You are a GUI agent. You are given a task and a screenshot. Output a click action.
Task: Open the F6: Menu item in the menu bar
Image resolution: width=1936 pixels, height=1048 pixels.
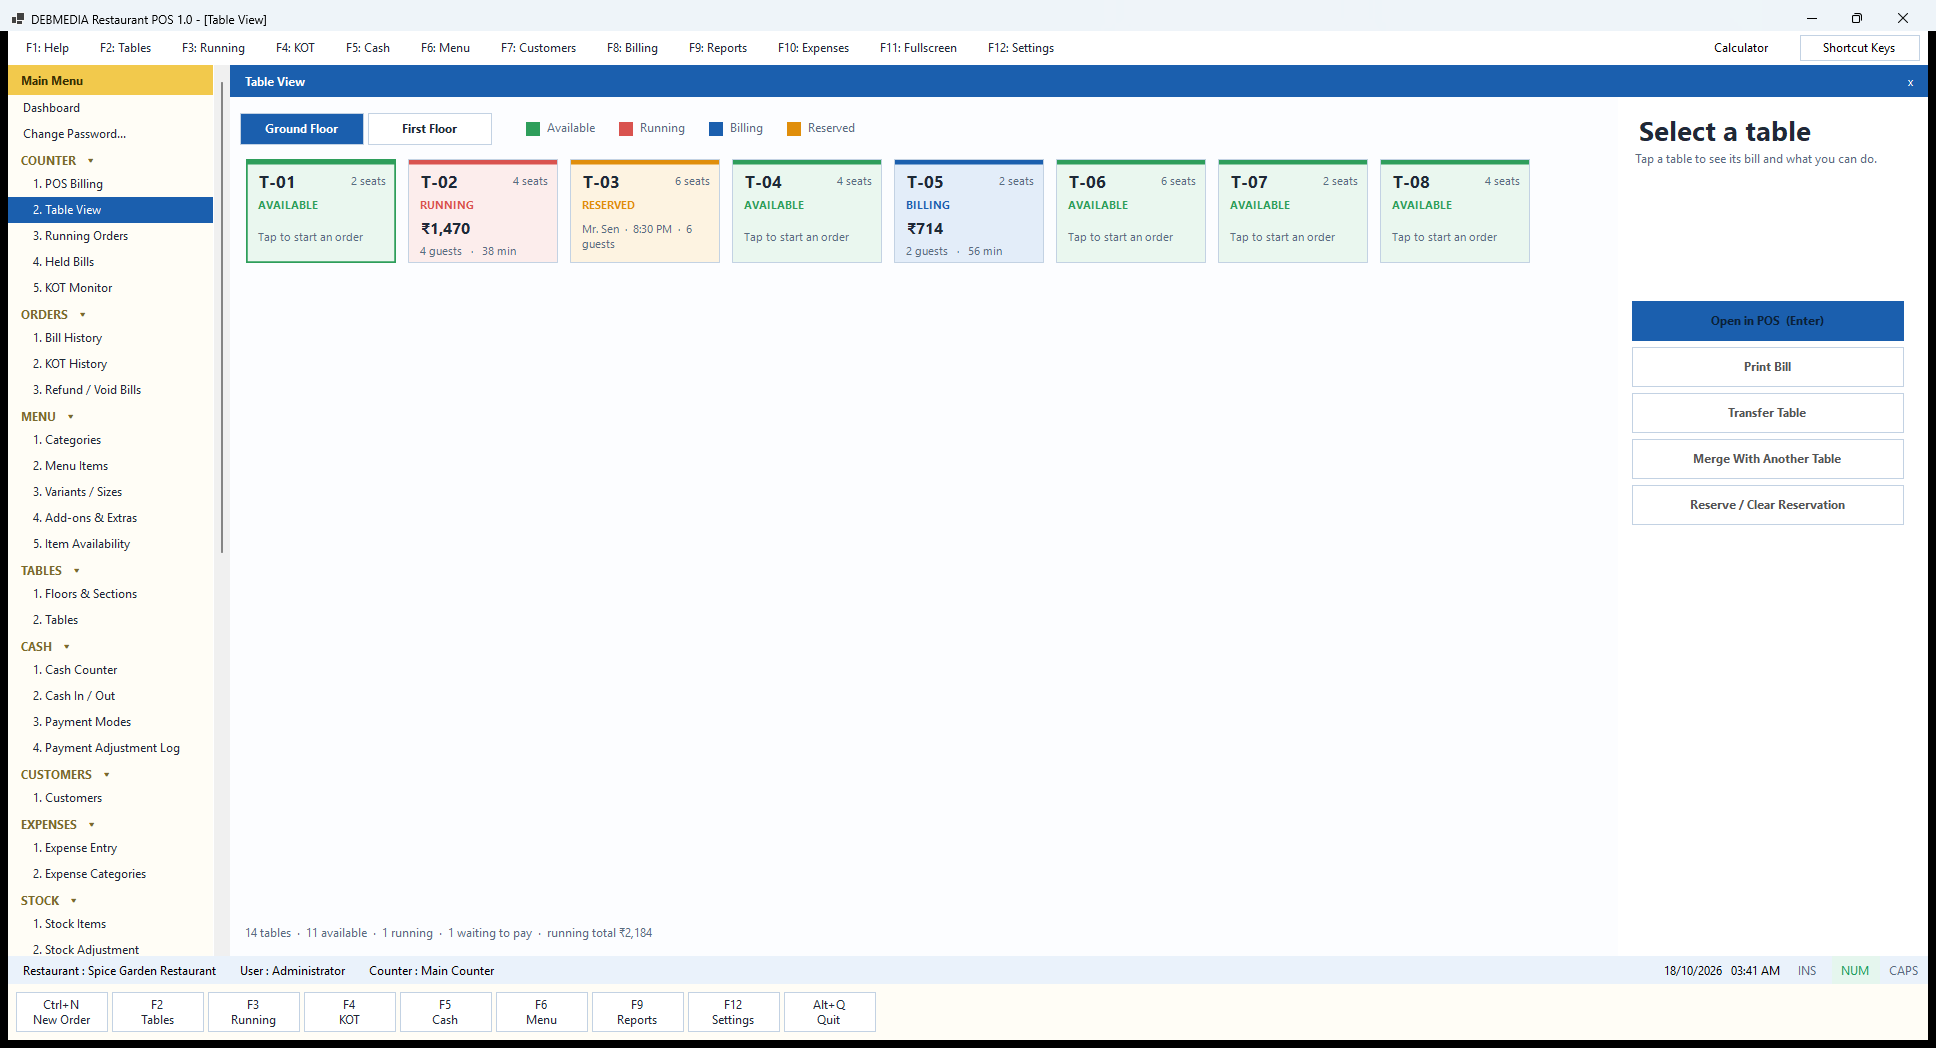tap(445, 48)
